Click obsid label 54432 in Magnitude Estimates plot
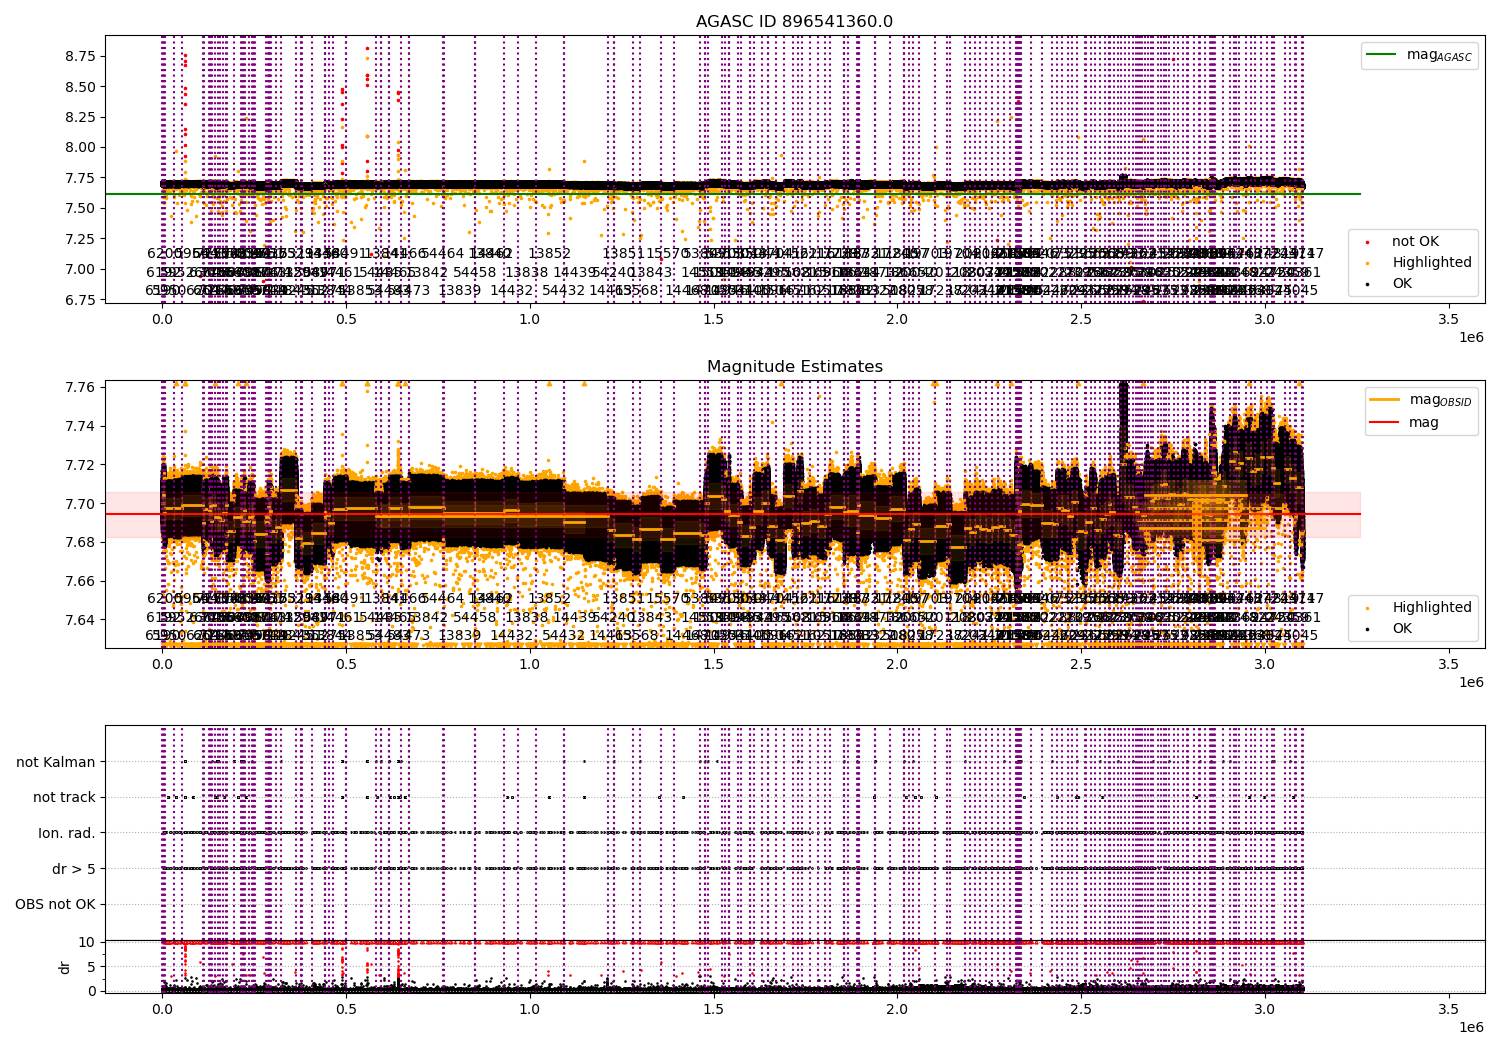Screen dimensions: 1500x1050 coord(563,635)
